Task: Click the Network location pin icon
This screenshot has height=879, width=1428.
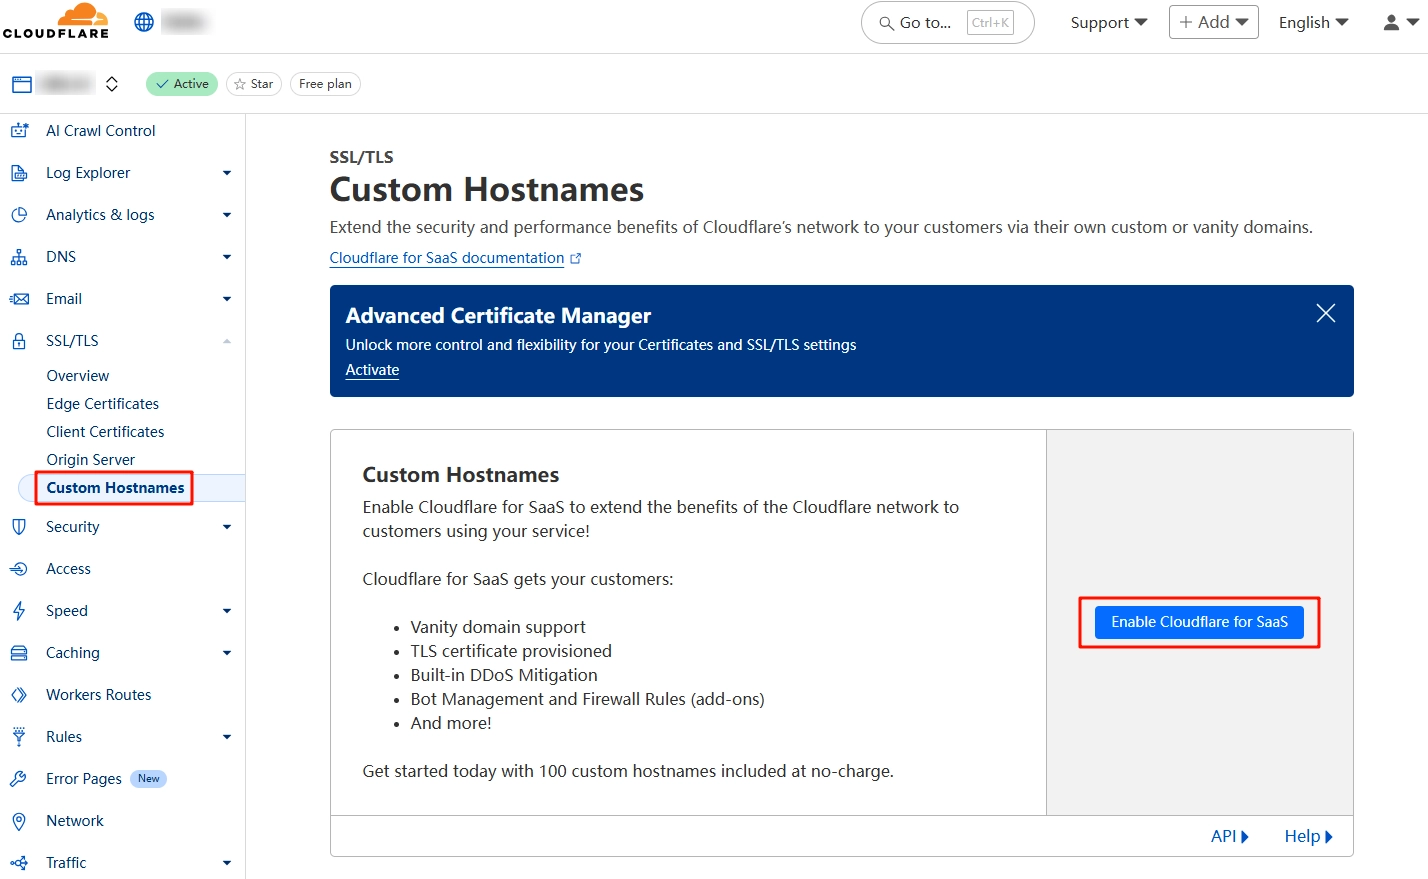Action: pyautogui.click(x=20, y=820)
